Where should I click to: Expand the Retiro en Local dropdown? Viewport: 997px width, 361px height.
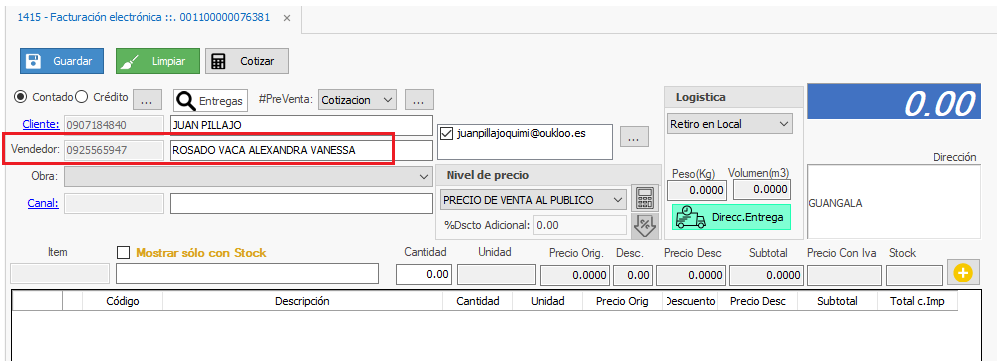point(729,124)
